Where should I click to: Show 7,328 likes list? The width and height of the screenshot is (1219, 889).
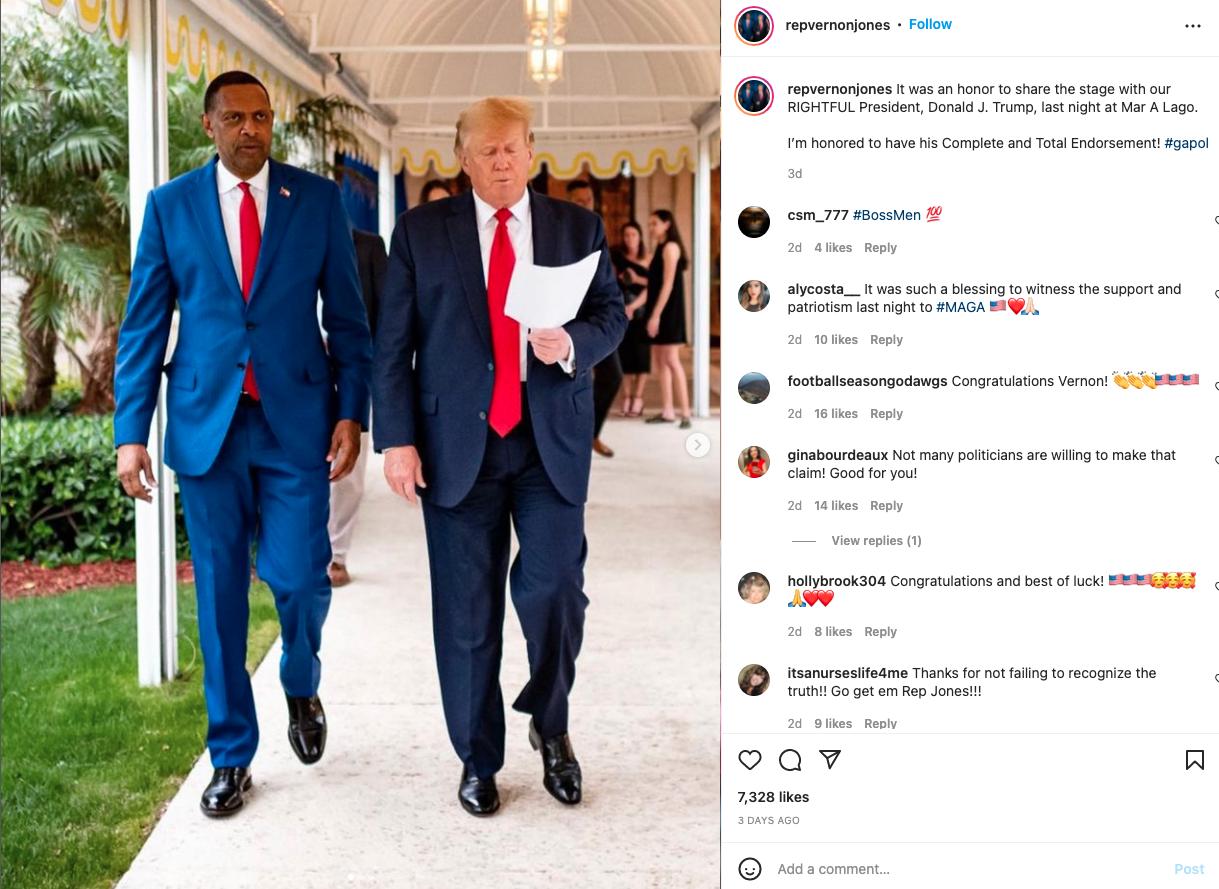[773, 797]
